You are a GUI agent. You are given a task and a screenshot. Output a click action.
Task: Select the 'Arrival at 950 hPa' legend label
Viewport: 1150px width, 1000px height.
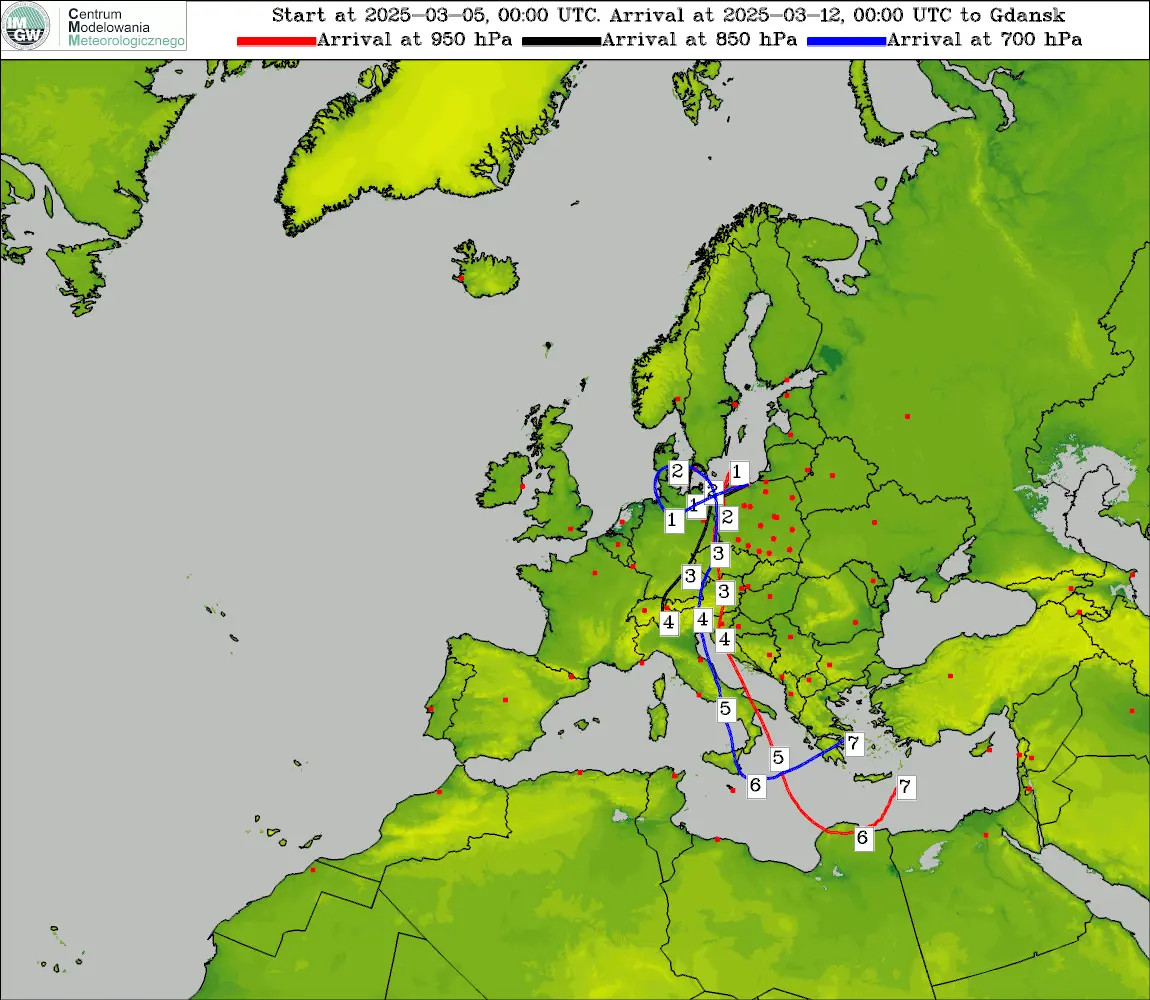[x=414, y=40]
